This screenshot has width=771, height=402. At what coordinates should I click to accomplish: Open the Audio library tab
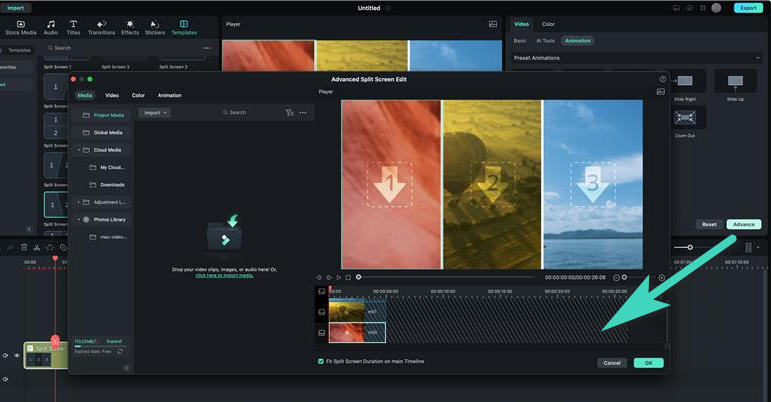[x=51, y=28]
